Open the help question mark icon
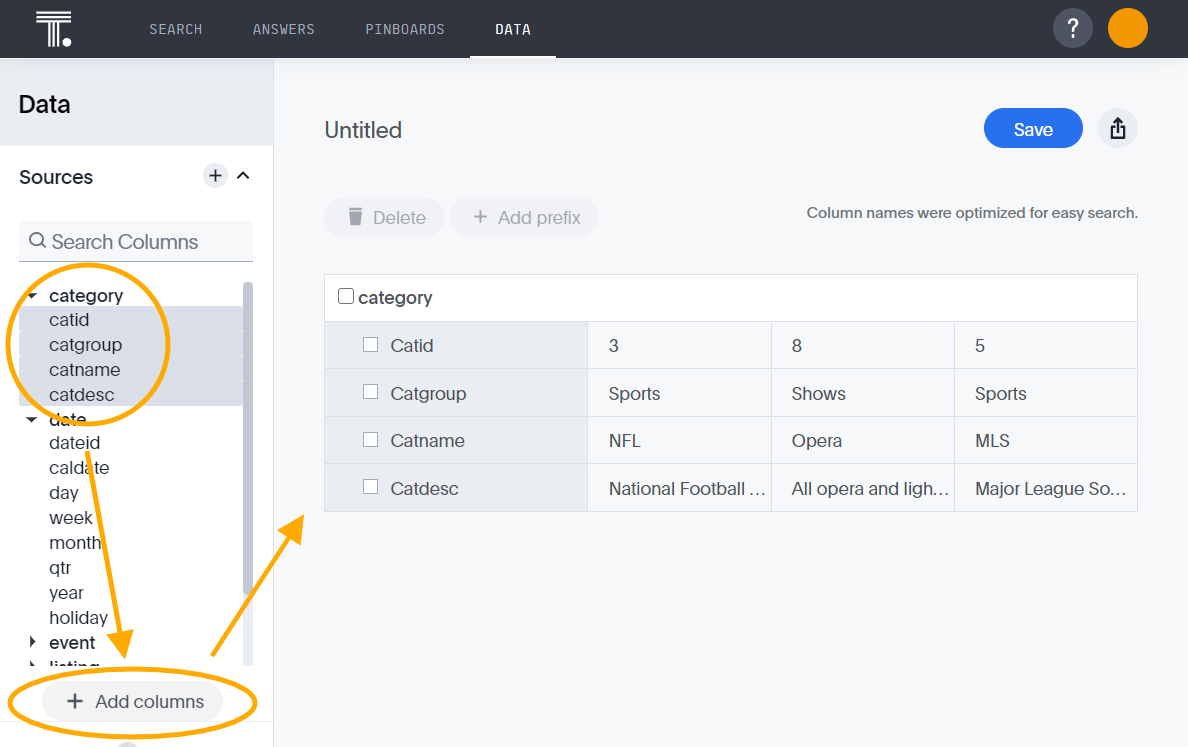Image resolution: width=1188 pixels, height=747 pixels. [x=1072, y=28]
